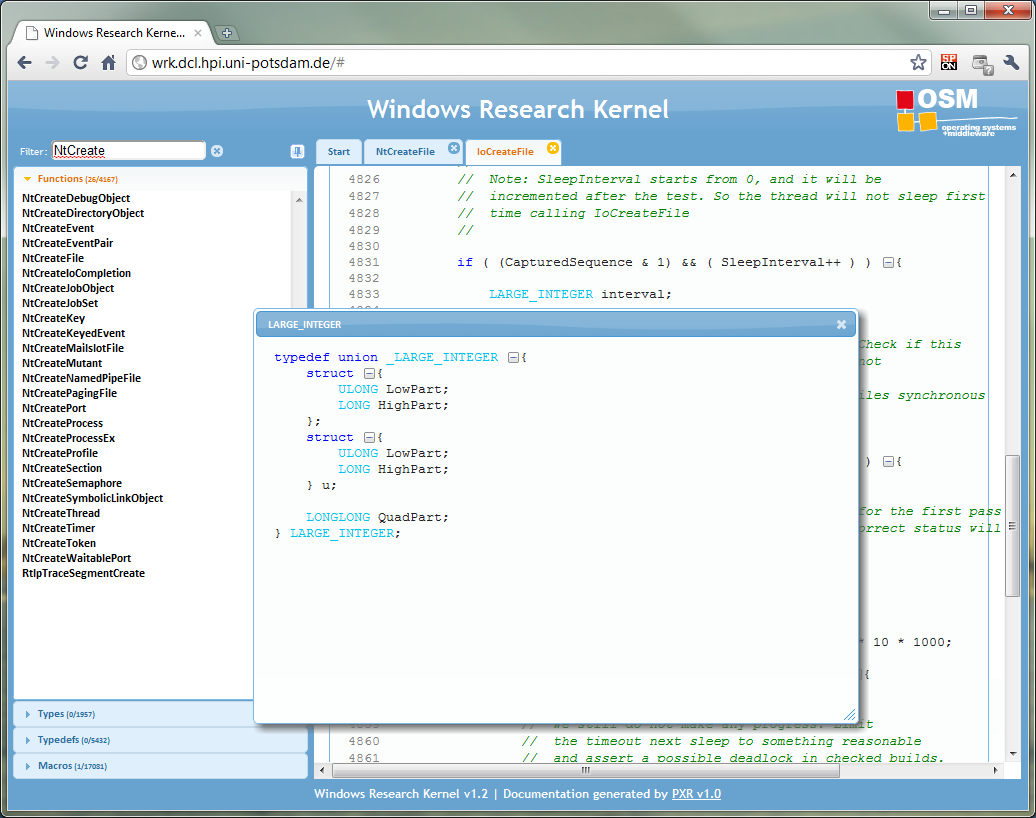Click the browser forward arrow

point(52,63)
